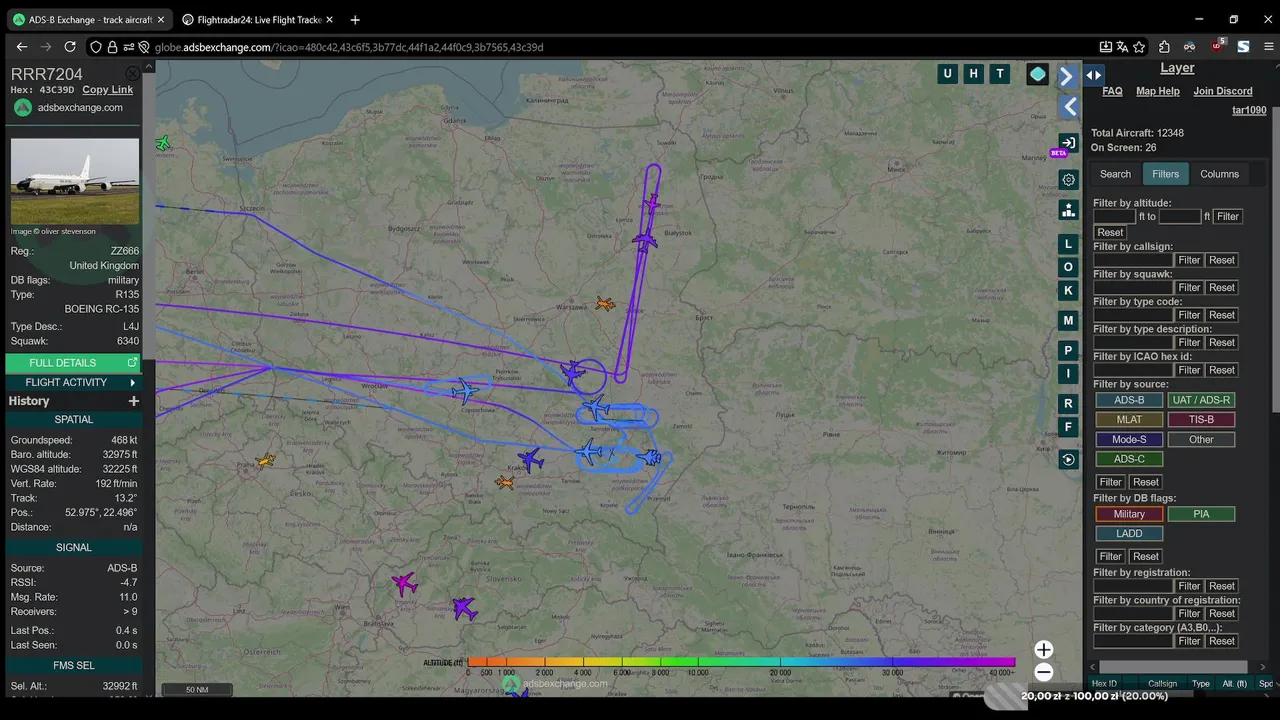Open the browser hamburger menu

(x=1270, y=47)
